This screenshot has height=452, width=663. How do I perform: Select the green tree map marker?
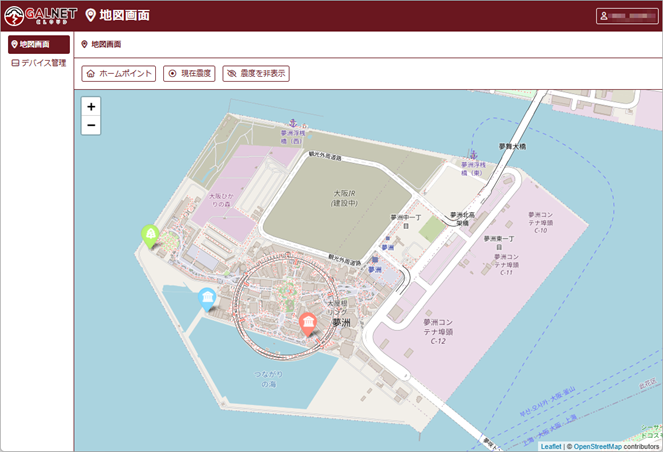[150, 236]
